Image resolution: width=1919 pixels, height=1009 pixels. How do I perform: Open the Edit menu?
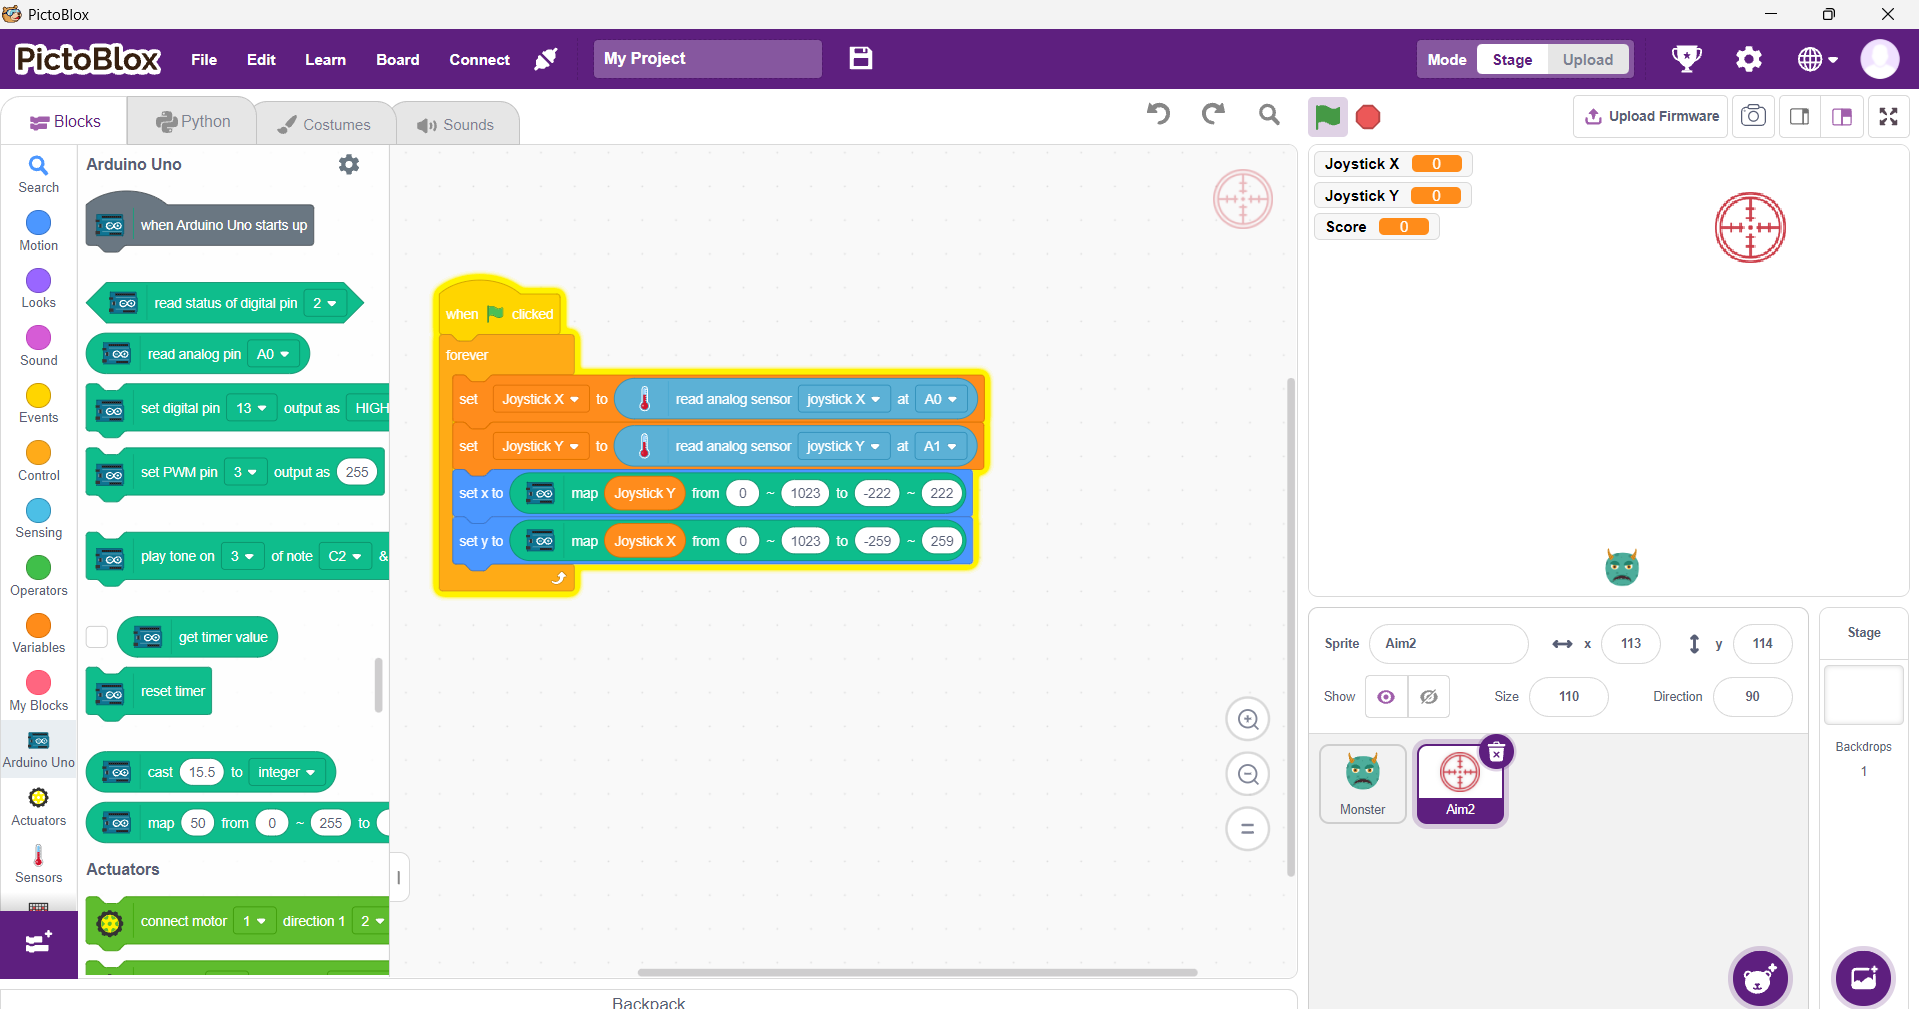(261, 60)
